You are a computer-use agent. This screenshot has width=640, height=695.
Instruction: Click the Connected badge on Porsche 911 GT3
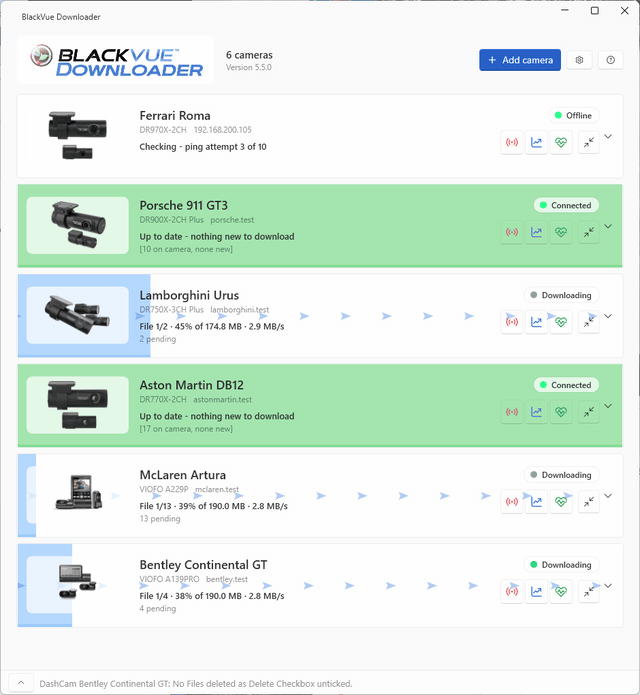pyautogui.click(x=566, y=205)
